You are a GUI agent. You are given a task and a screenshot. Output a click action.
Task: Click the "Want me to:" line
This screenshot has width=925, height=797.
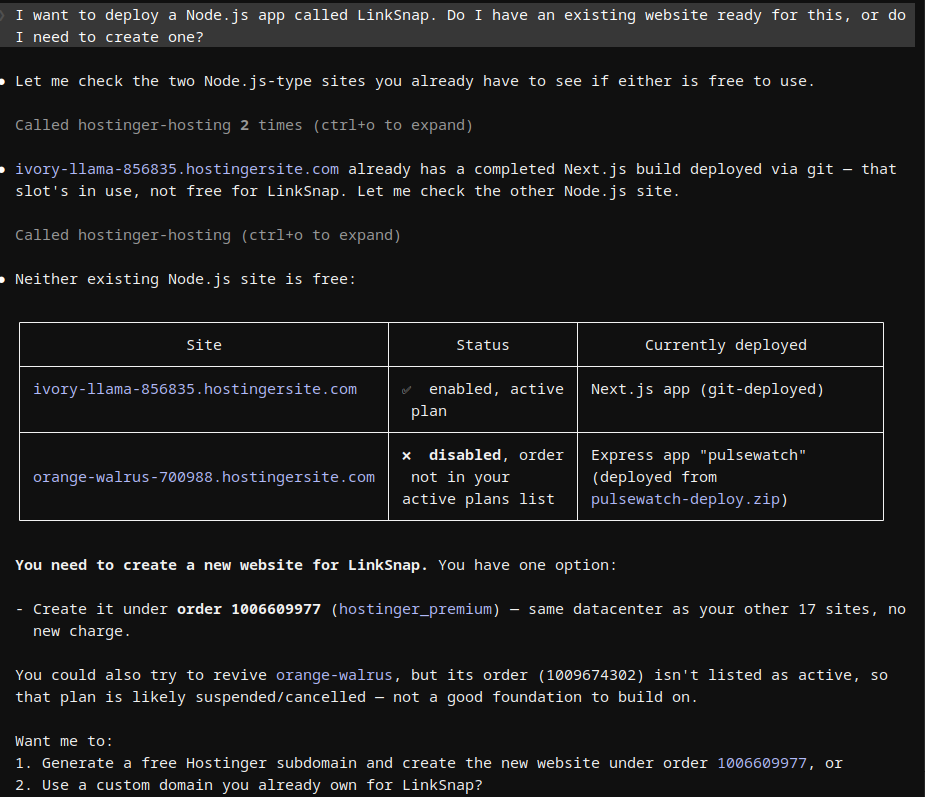(x=64, y=741)
